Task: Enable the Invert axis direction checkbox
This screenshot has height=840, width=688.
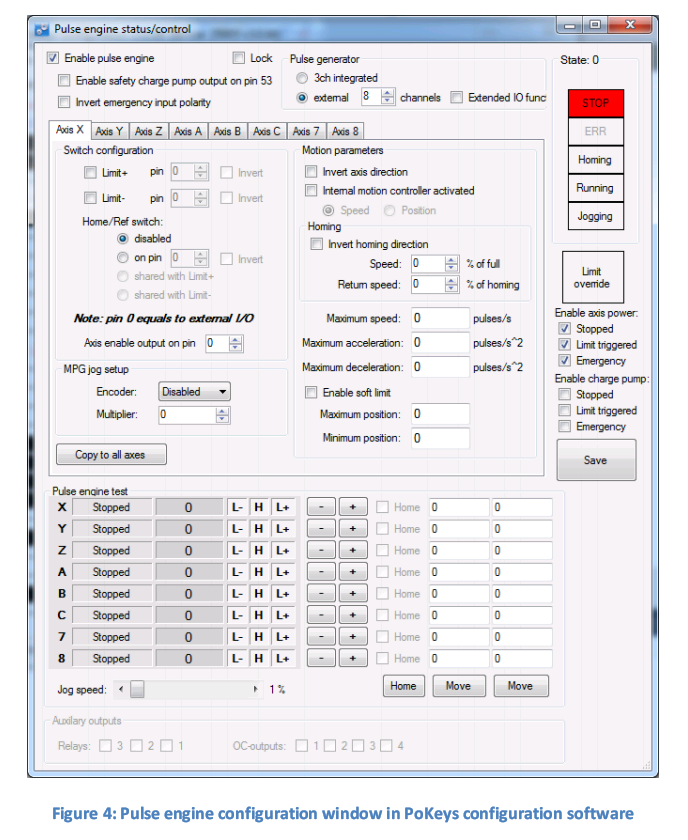Action: 312,172
